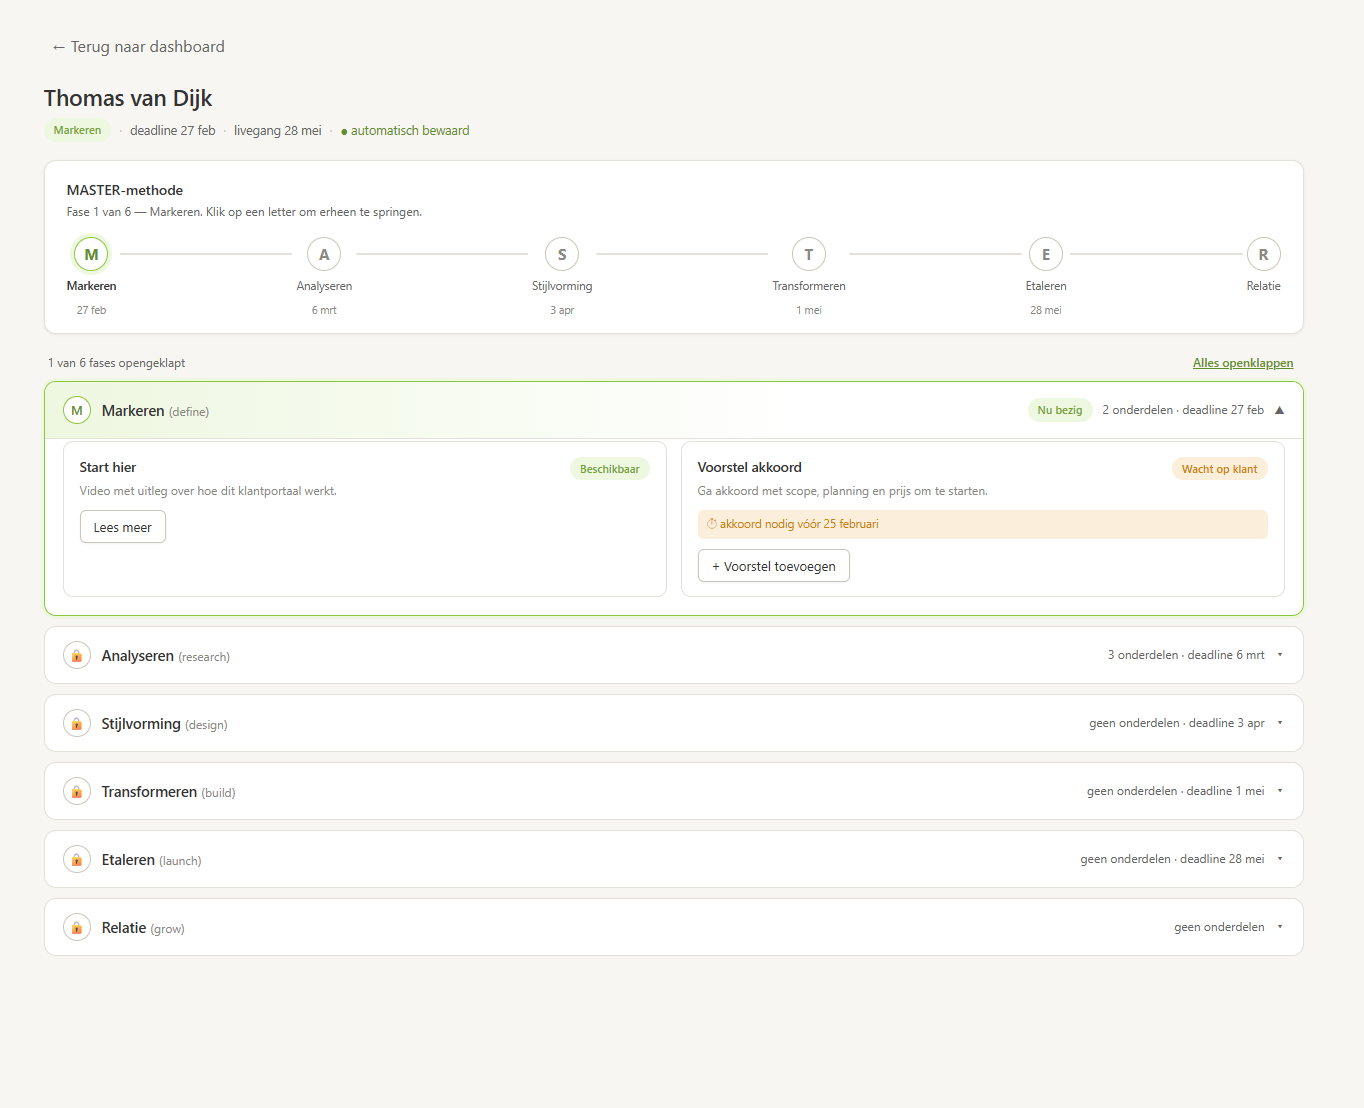Click the Alles openklappen link

pos(1243,363)
